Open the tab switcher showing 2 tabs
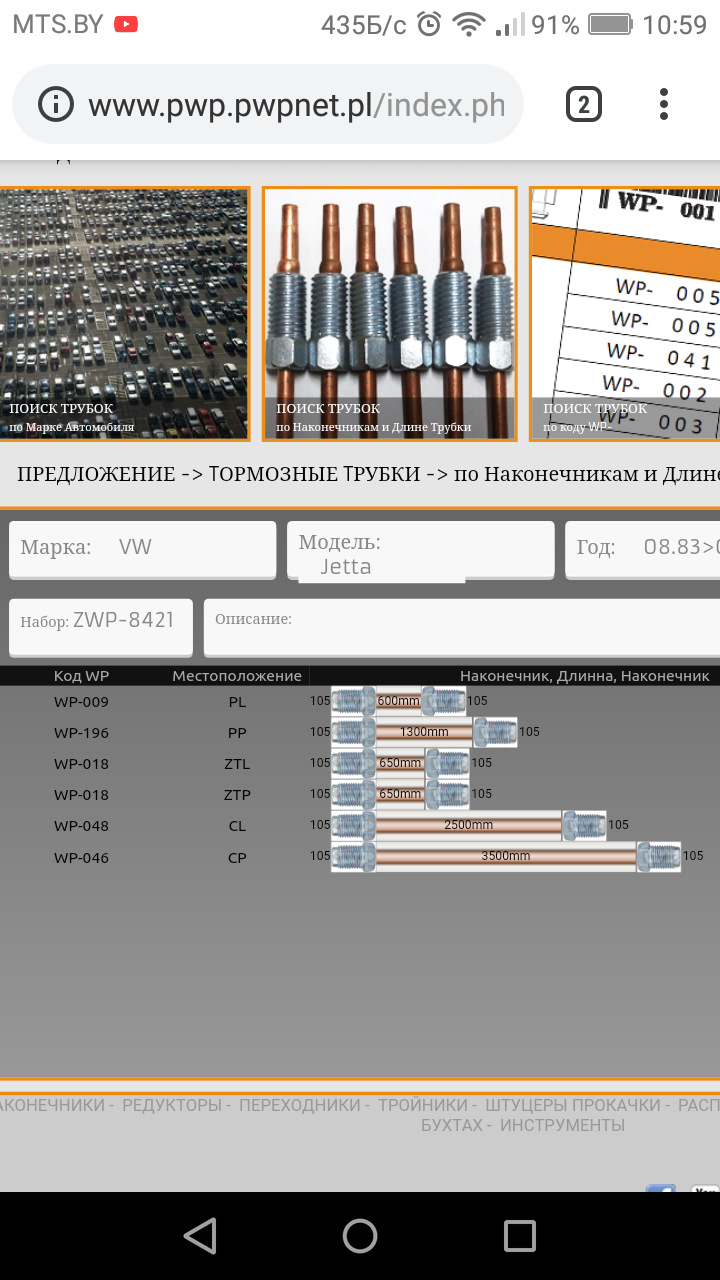 pos(584,104)
